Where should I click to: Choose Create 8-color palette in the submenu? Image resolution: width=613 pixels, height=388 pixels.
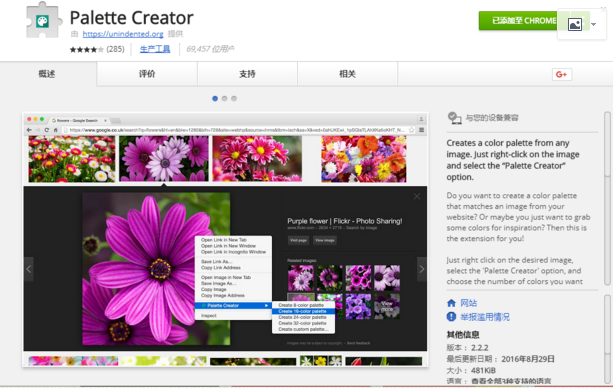(303, 305)
